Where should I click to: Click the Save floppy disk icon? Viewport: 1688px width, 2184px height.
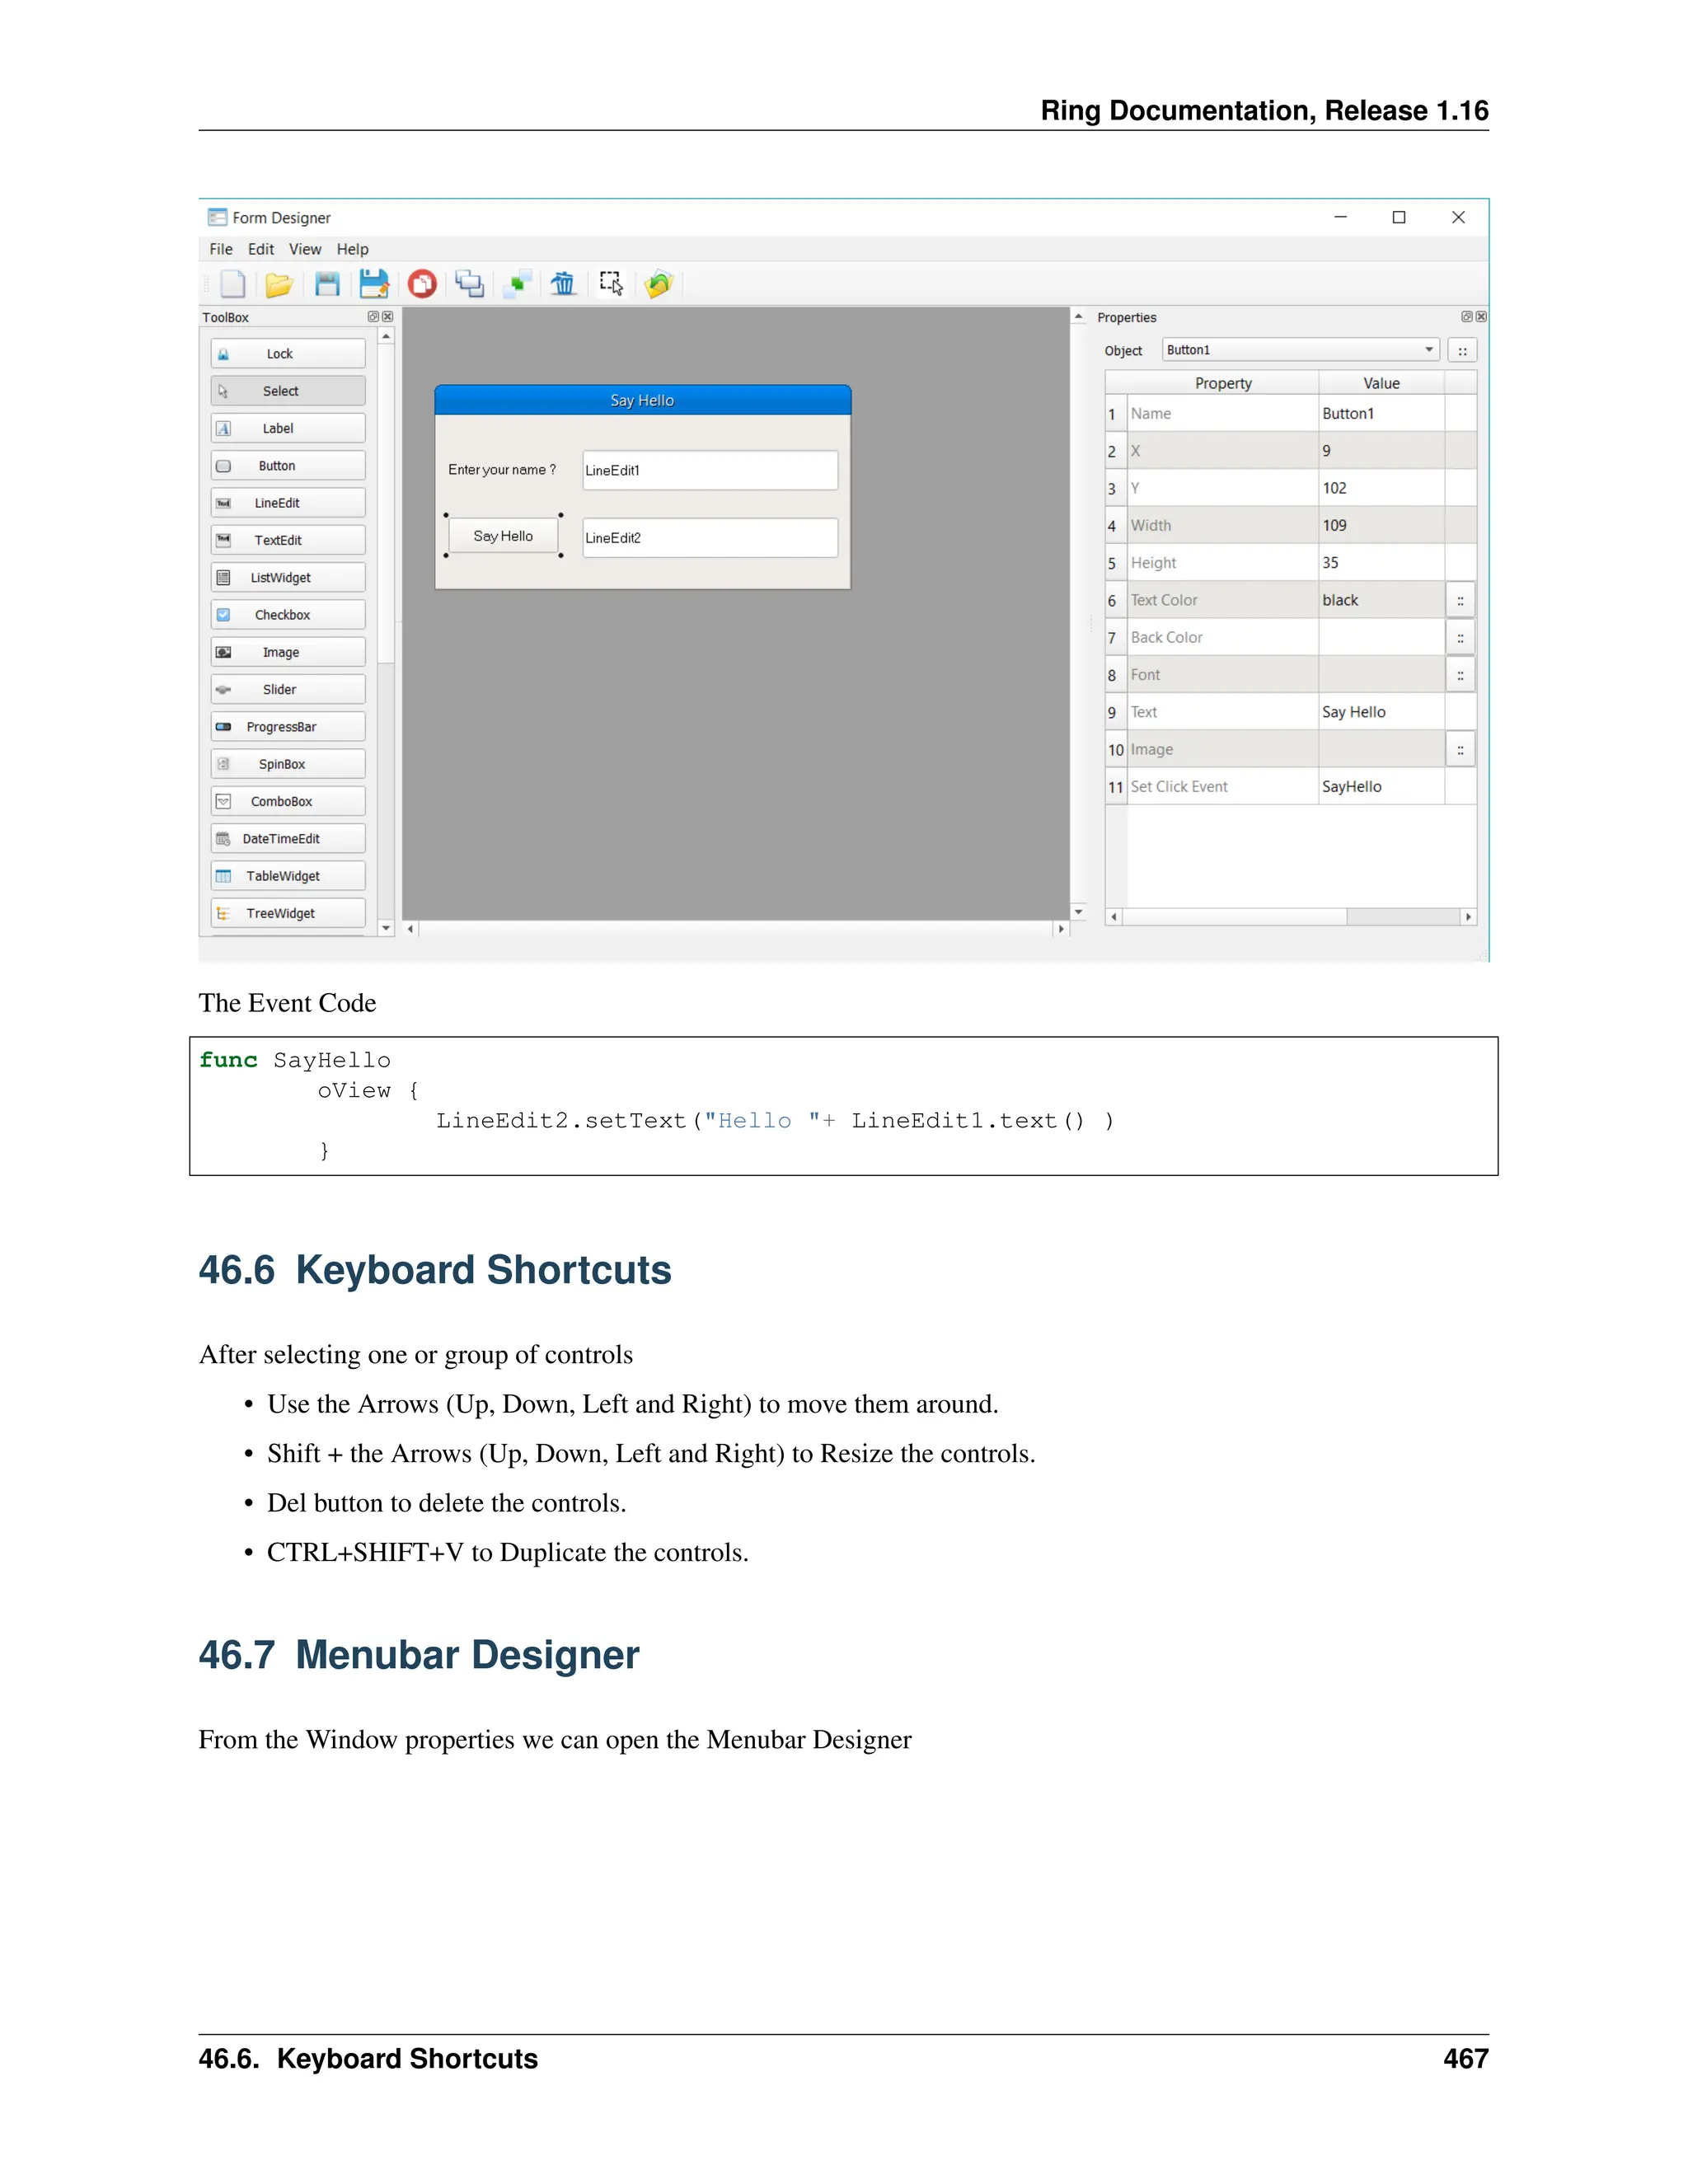tap(327, 285)
